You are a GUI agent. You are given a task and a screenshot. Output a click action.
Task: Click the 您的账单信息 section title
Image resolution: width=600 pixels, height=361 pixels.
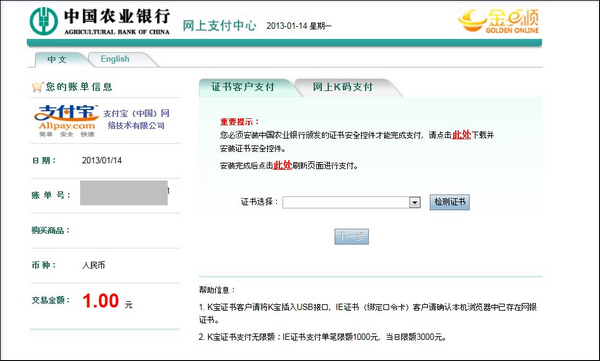[79, 87]
